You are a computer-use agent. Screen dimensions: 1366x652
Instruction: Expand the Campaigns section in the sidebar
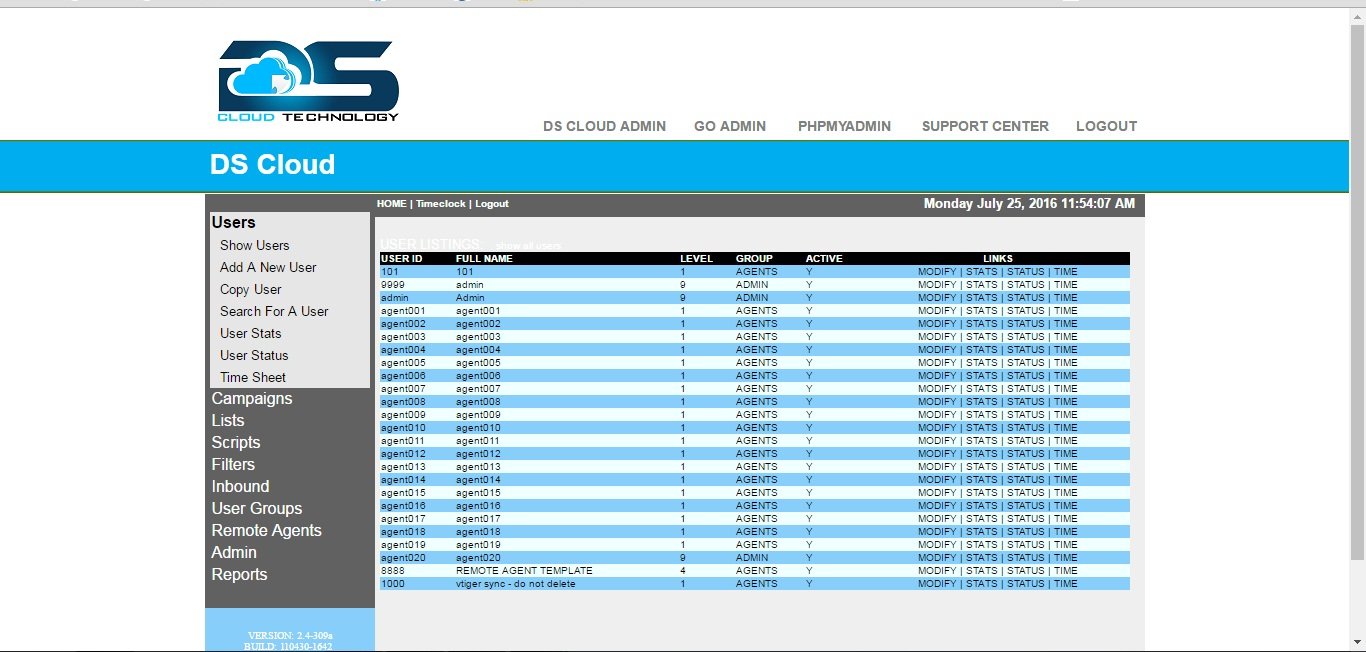click(252, 398)
